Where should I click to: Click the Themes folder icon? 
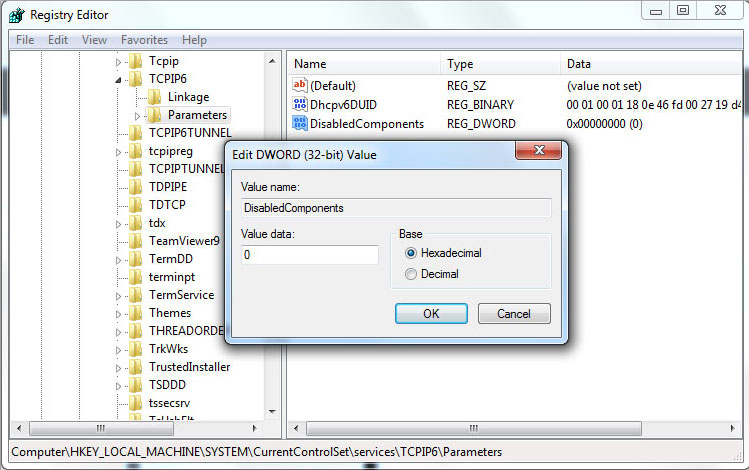pos(136,313)
